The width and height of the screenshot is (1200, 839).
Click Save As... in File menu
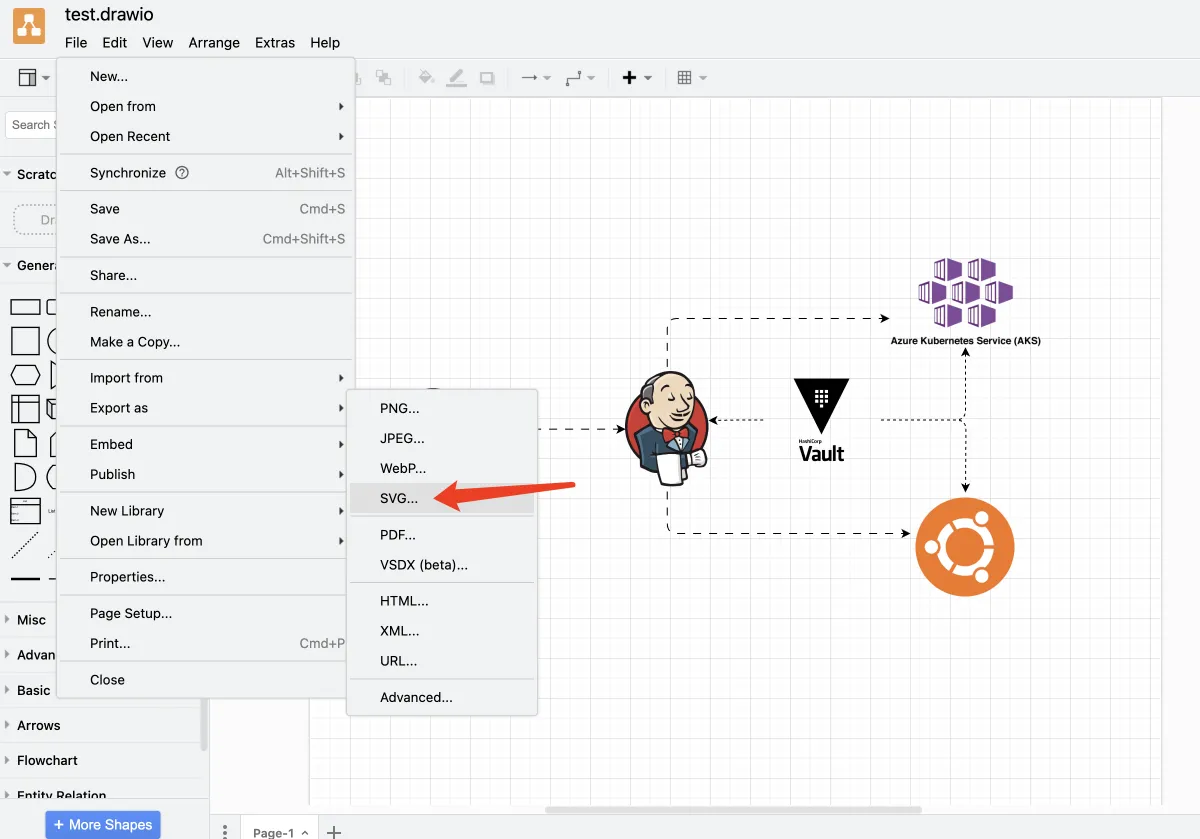[x=120, y=239]
